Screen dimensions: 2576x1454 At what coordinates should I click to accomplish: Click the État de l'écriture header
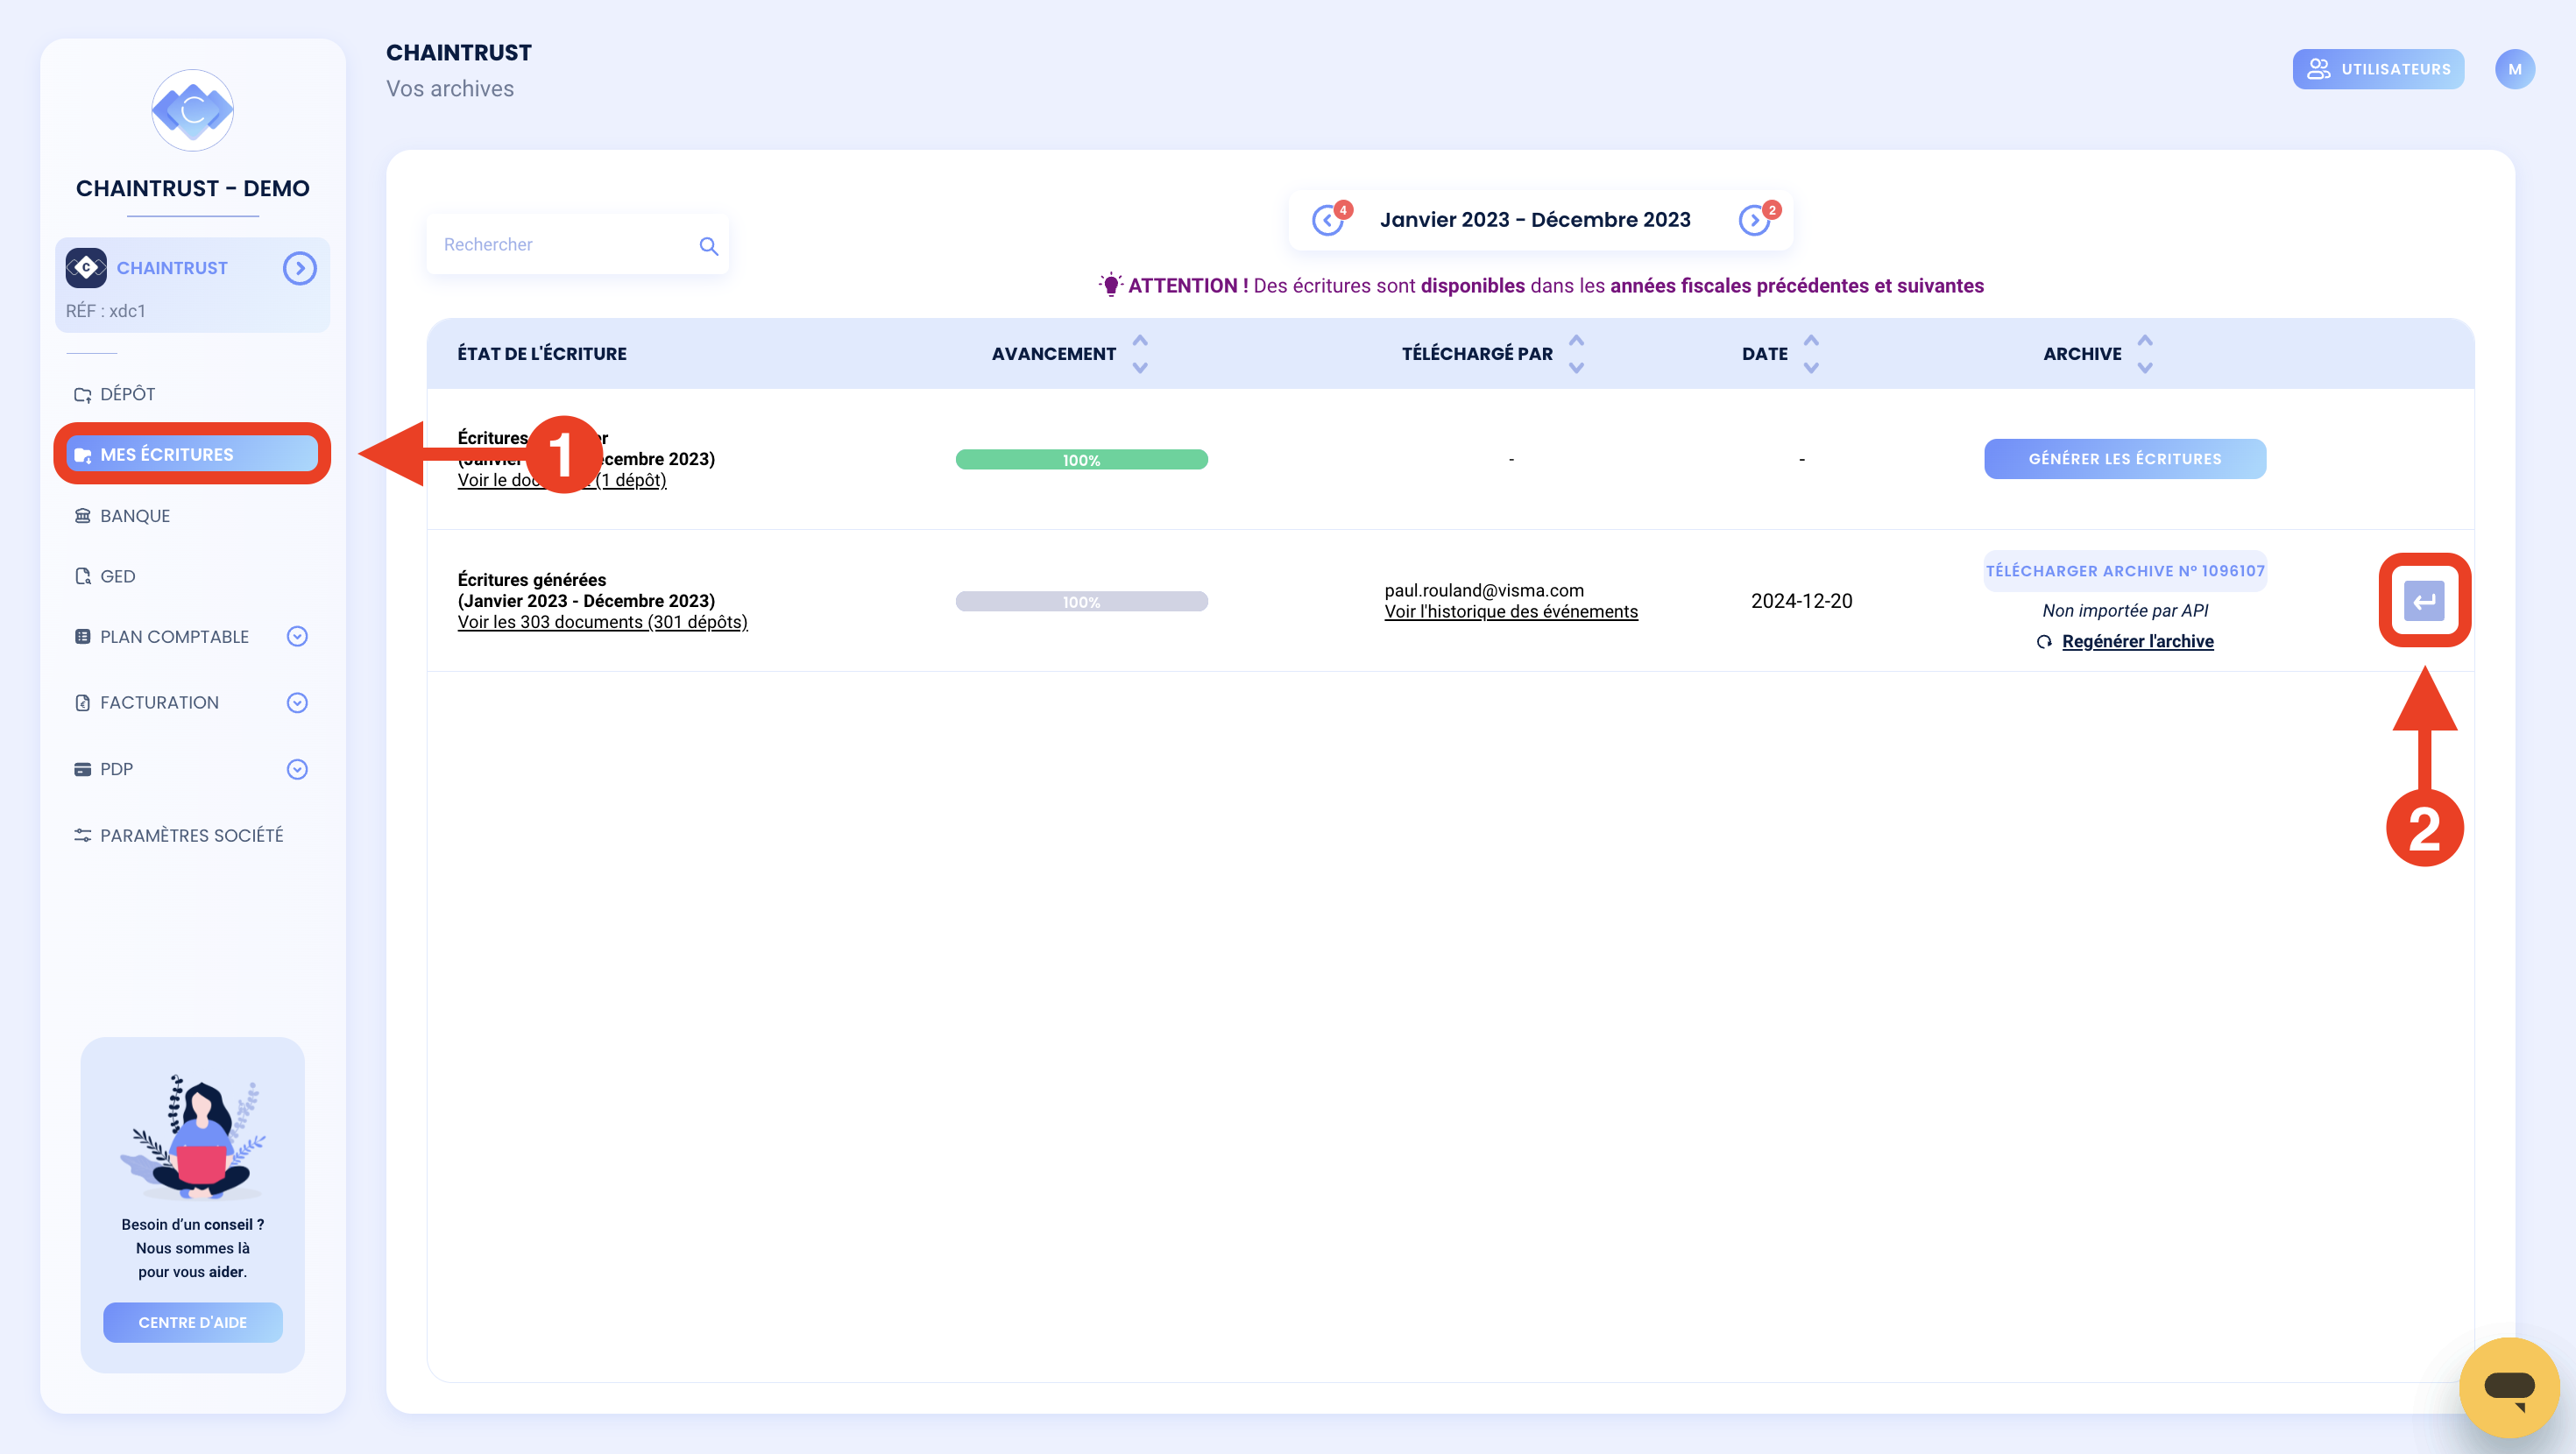click(542, 354)
